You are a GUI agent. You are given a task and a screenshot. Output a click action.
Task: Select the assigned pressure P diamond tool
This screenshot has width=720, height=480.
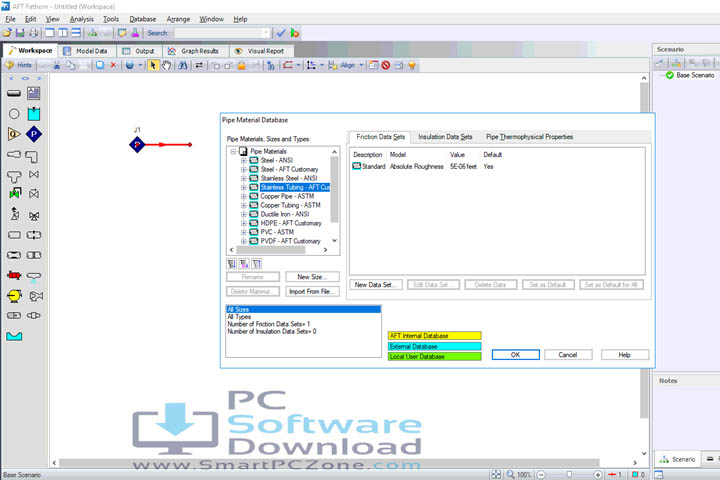(34, 134)
